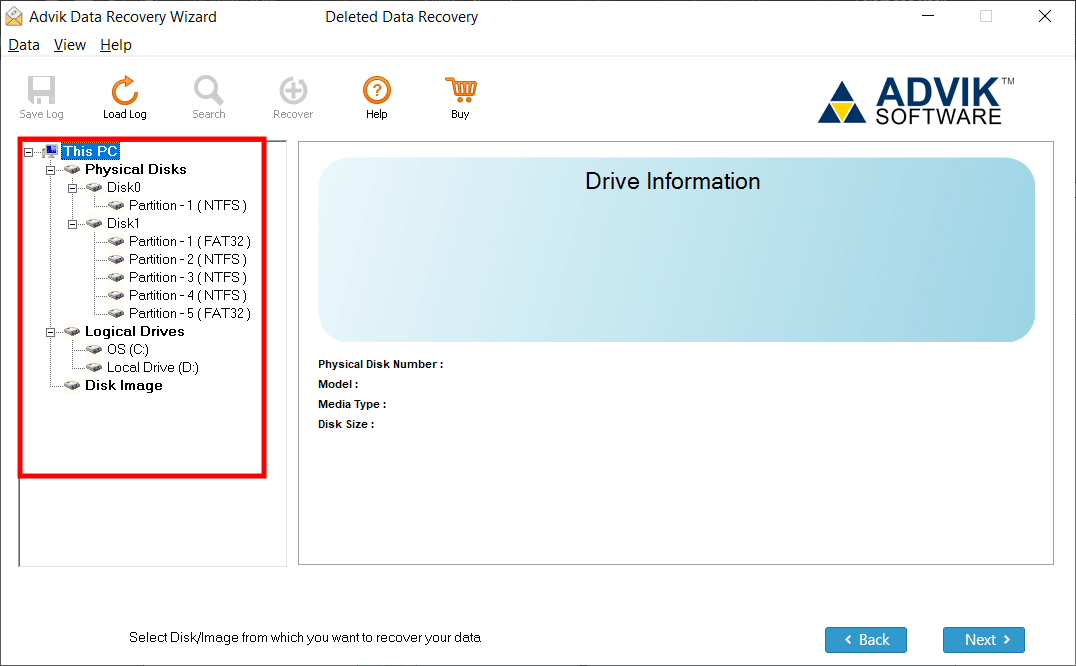Click the Search magnifier icon
This screenshot has width=1076, height=666.
(x=209, y=90)
